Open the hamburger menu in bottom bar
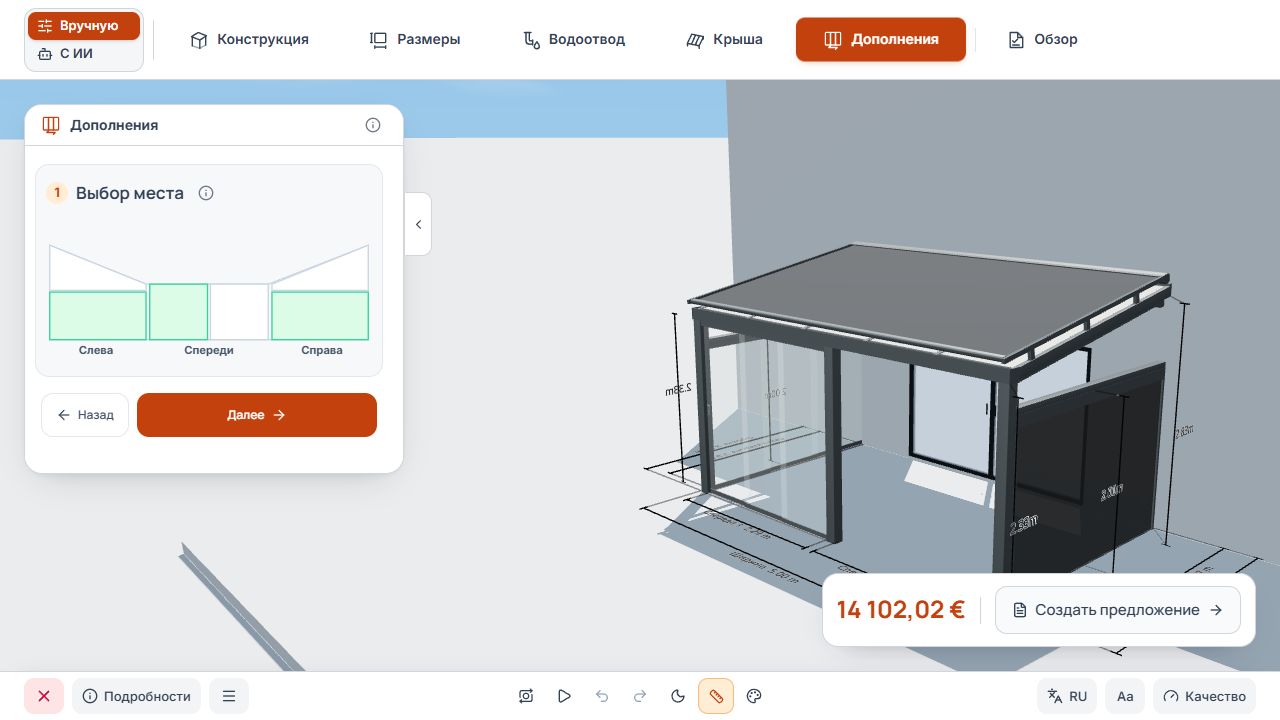The image size is (1280, 720). pos(229,696)
